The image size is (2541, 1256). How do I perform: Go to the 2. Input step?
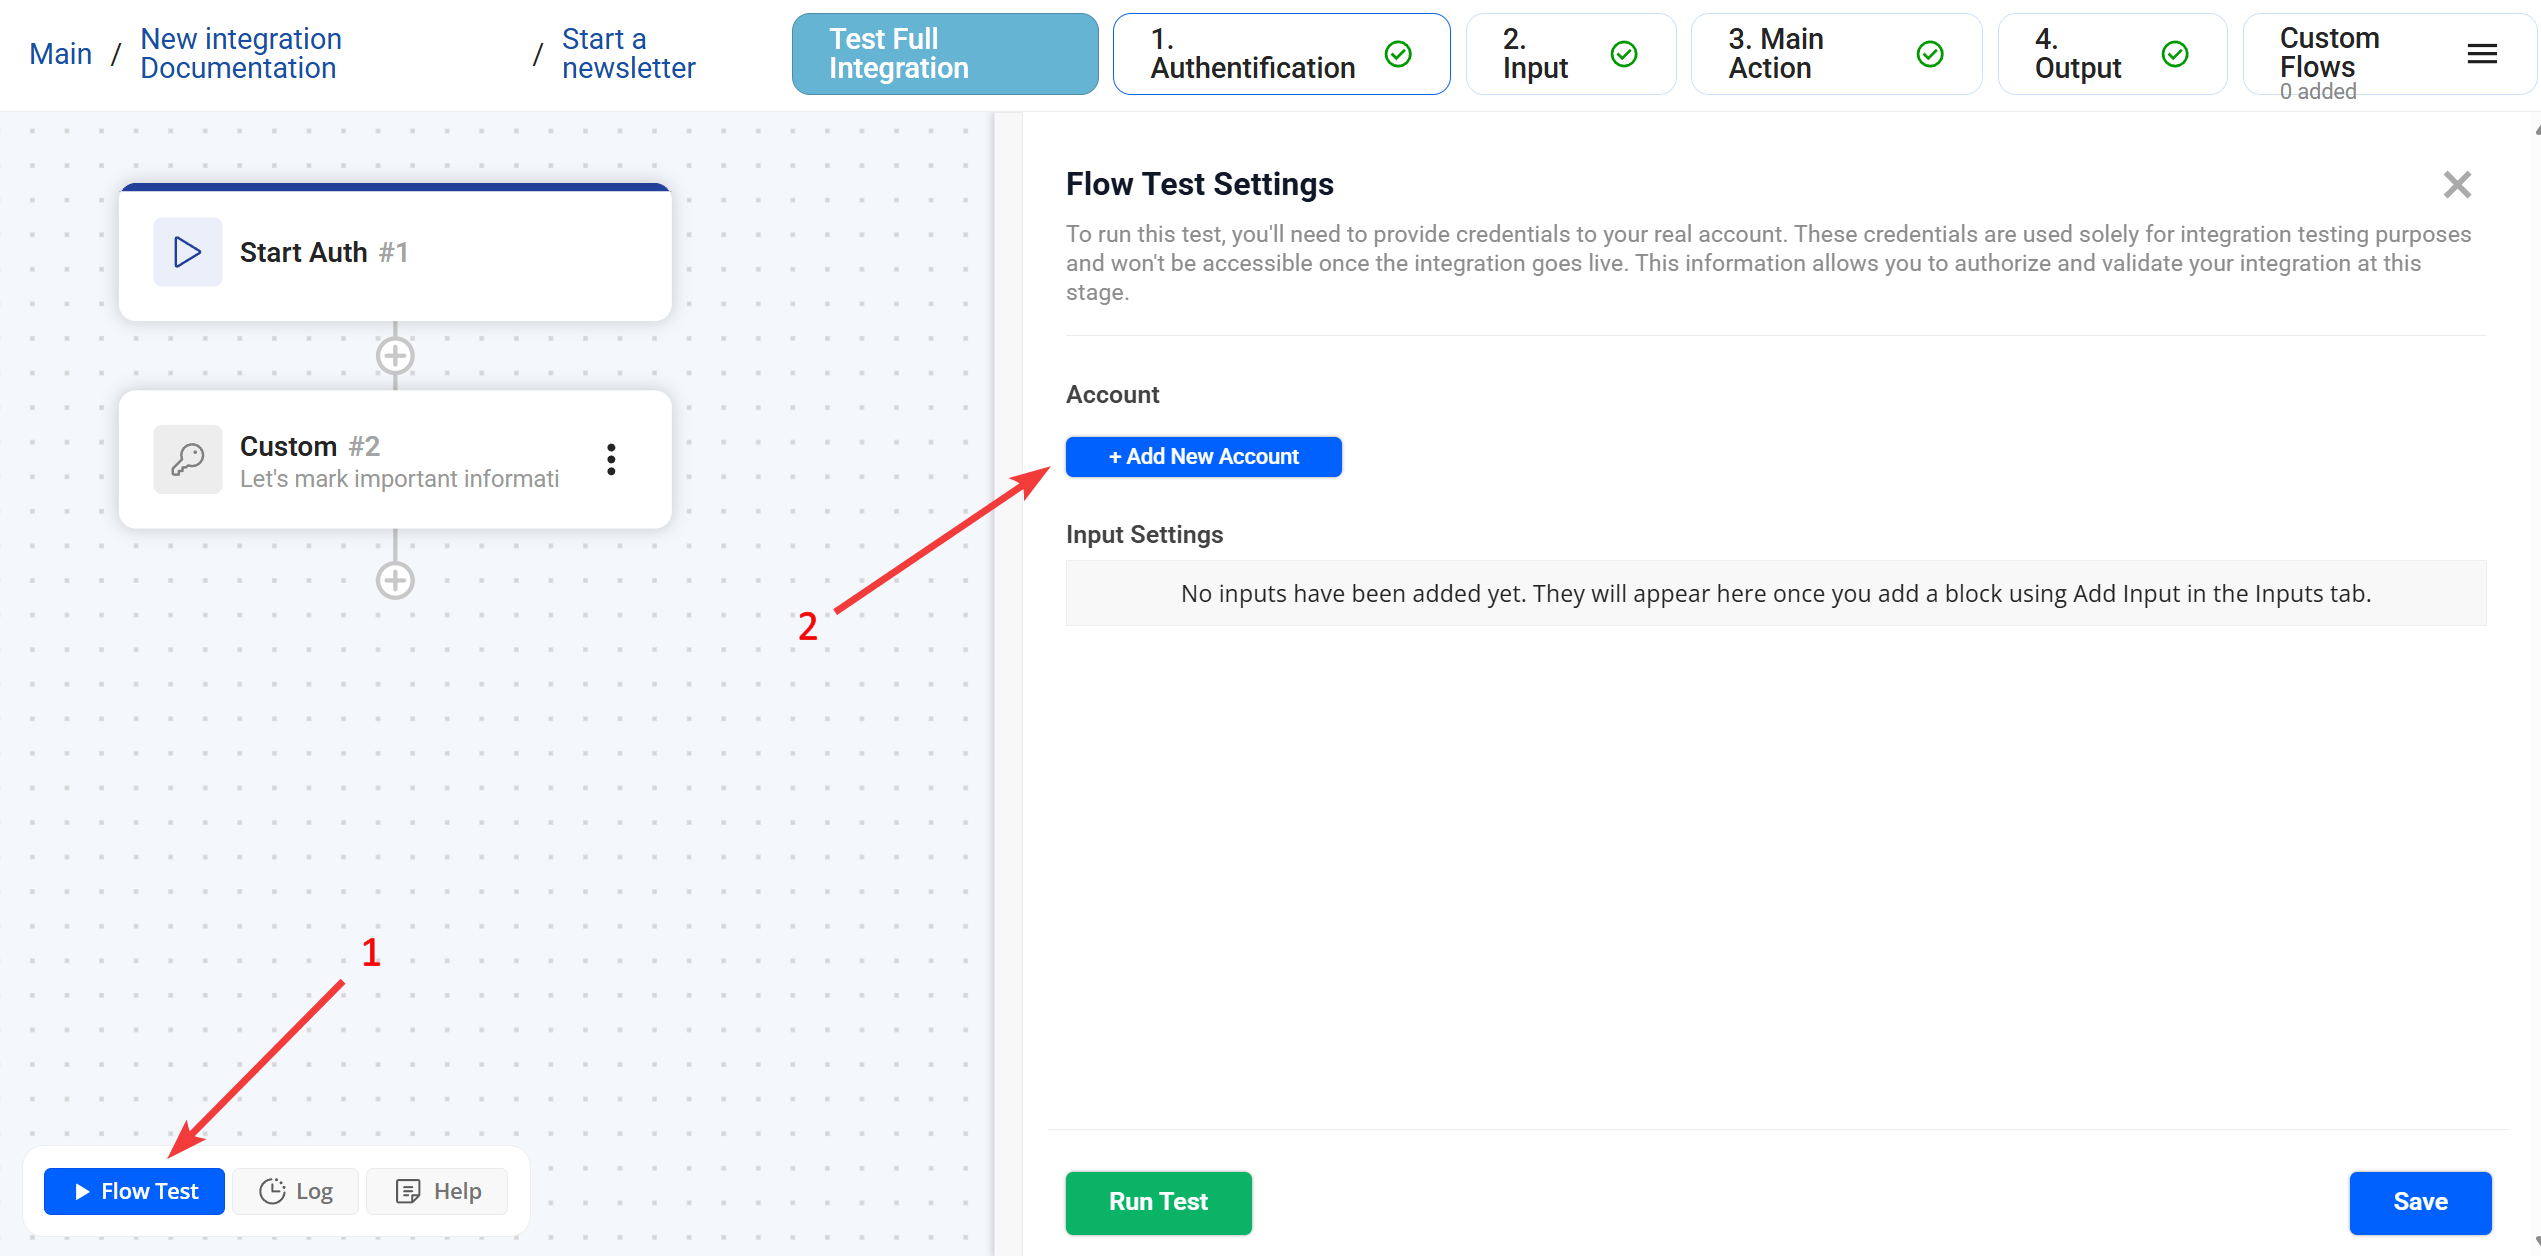point(1569,54)
